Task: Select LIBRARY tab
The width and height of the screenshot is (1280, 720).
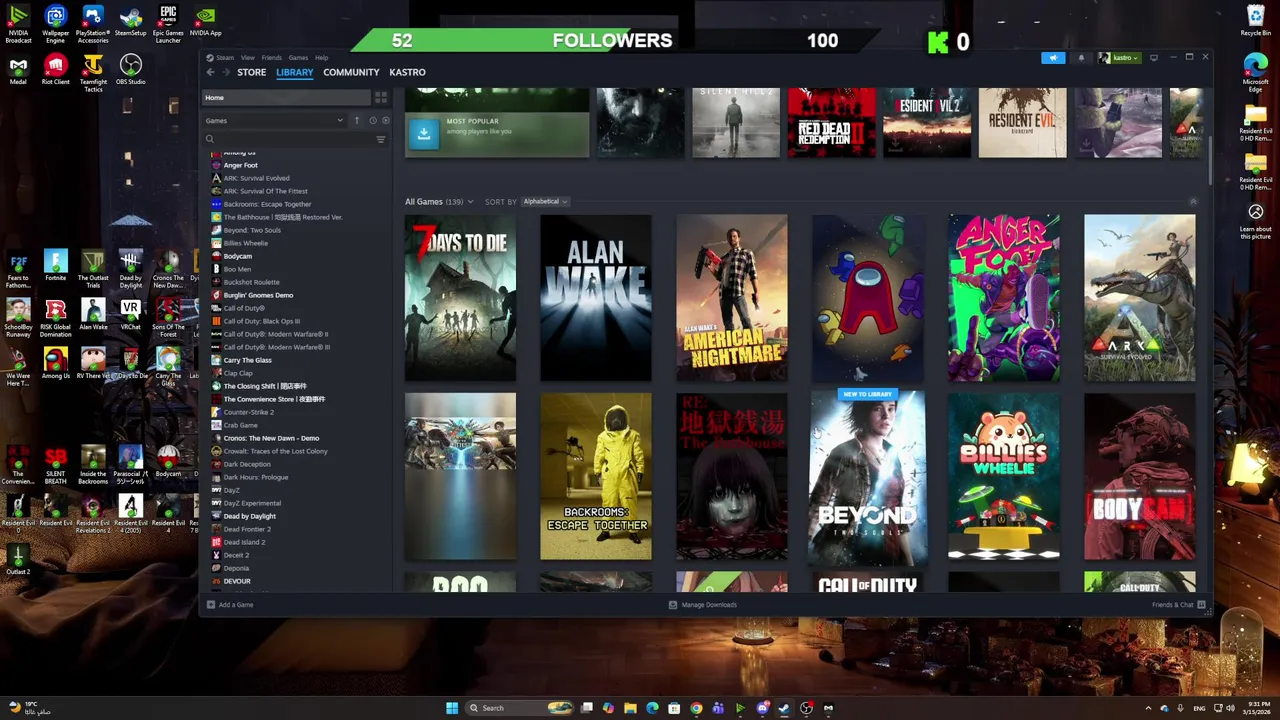Action: tap(294, 72)
